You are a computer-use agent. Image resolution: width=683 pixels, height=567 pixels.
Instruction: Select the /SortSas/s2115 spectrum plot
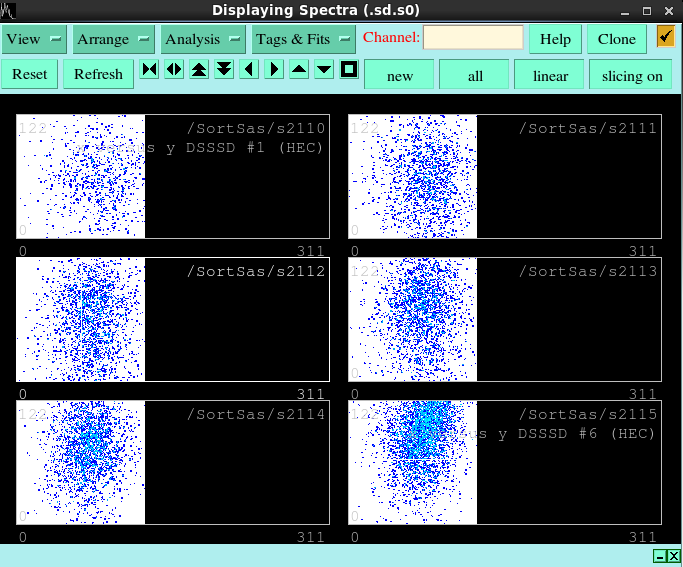point(505,462)
